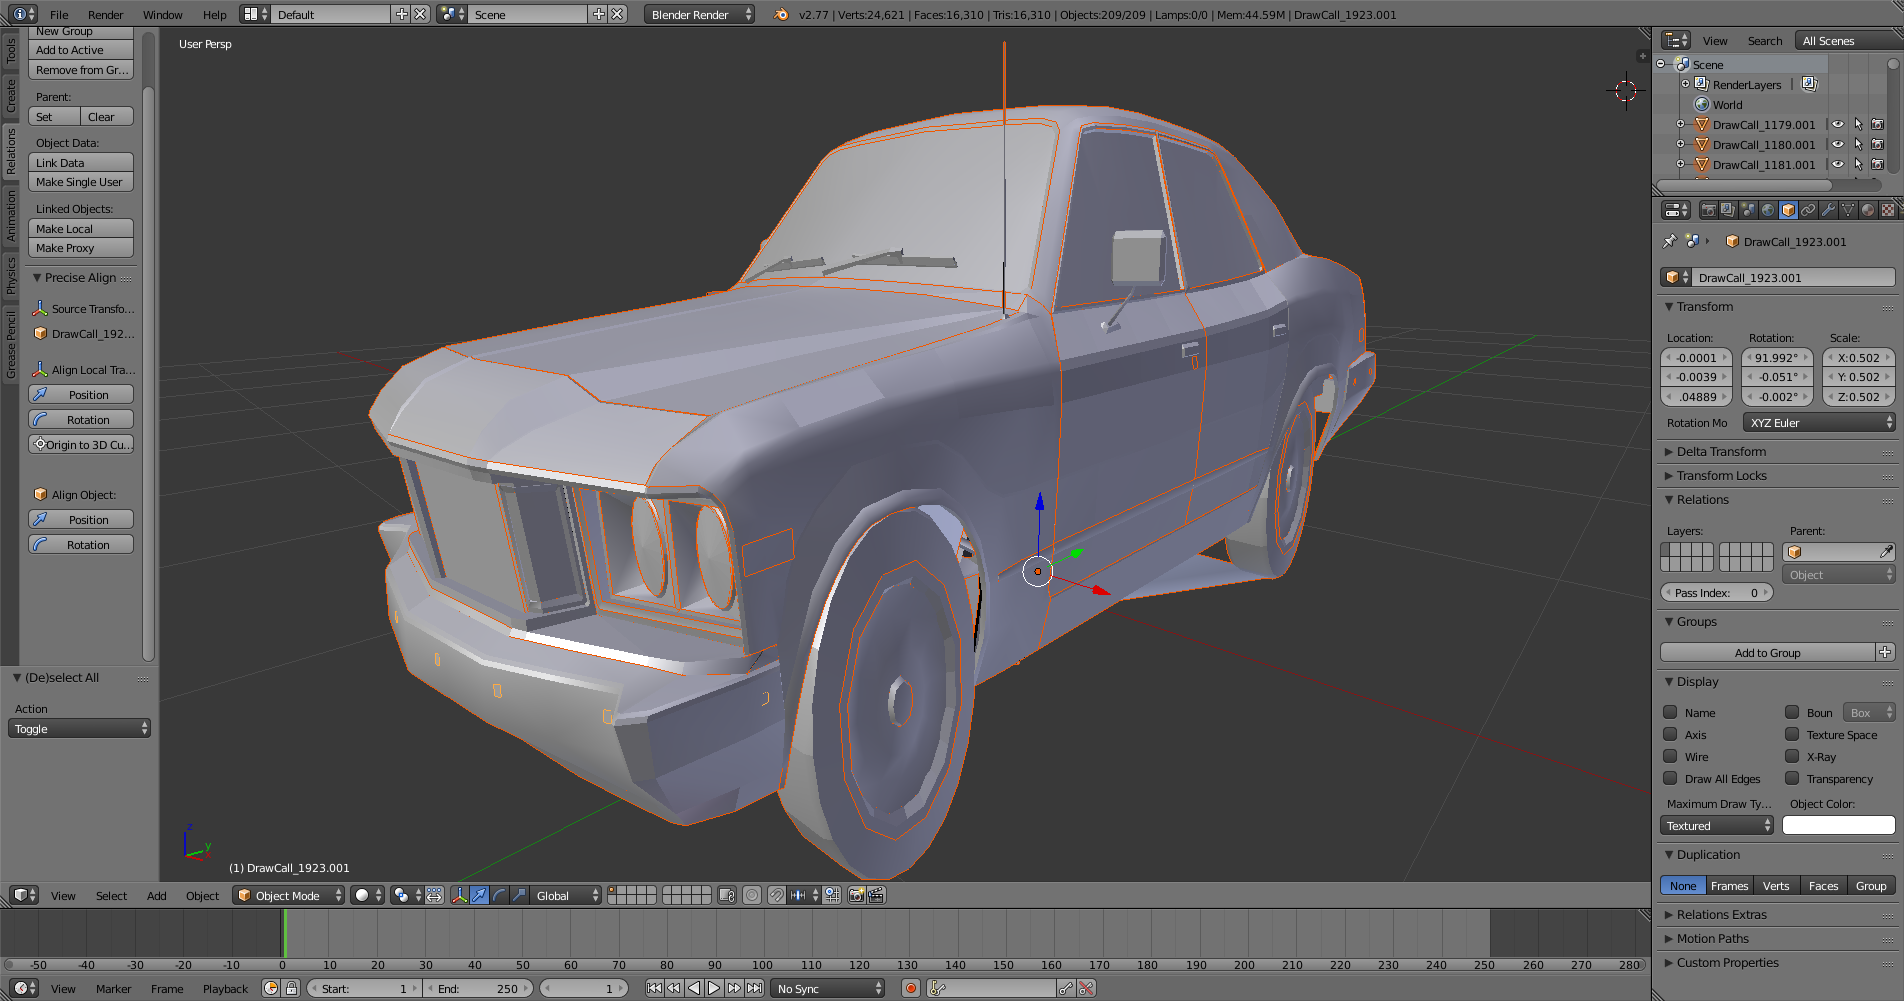Click the Object Constraints chain-link icon
Screen dimensions: 1904x1001
point(1808,210)
